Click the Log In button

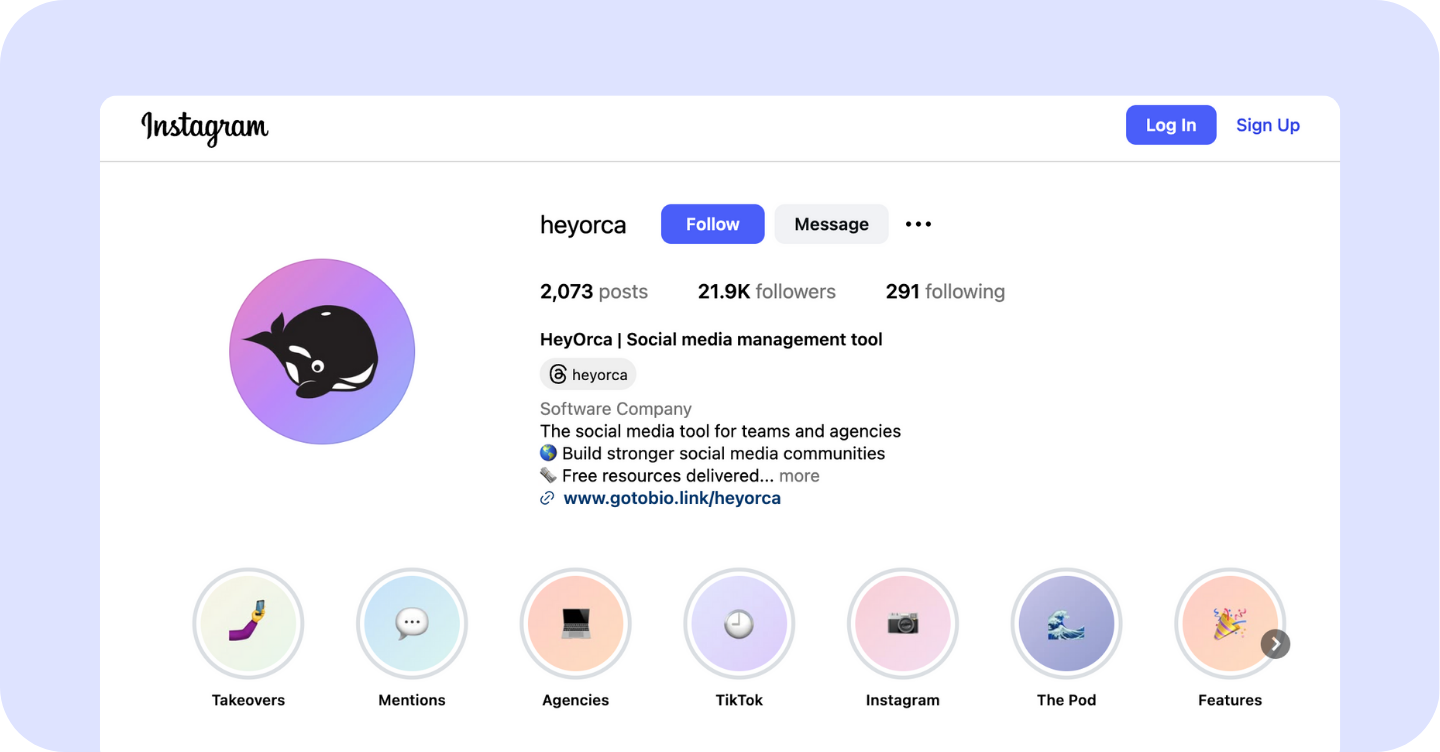[x=1170, y=125]
